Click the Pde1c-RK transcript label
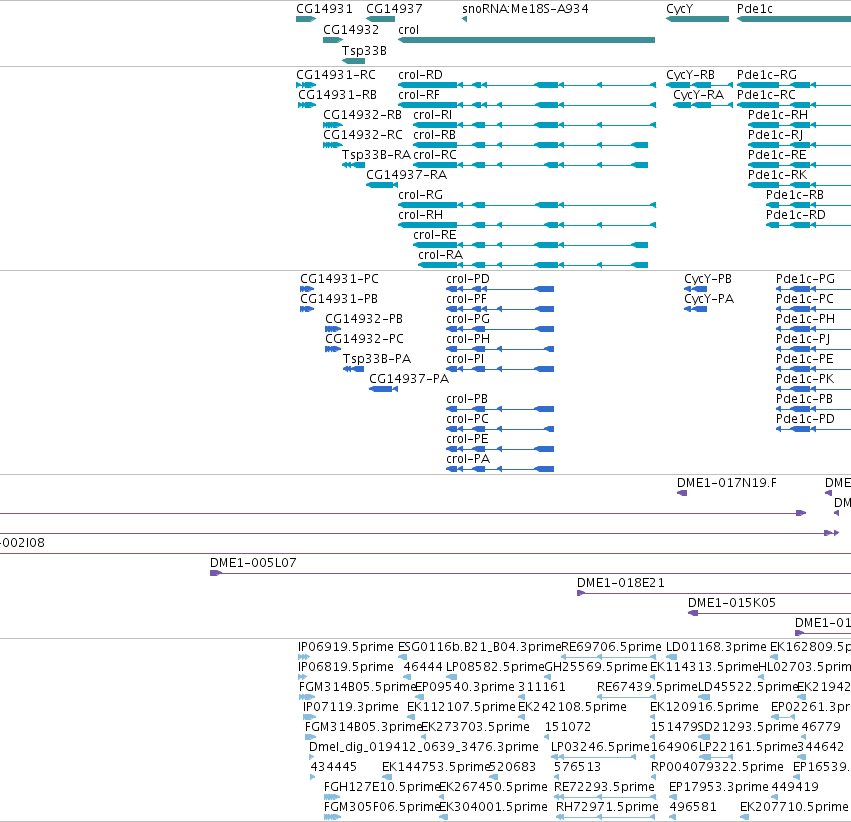This screenshot has height=822, width=851. (x=777, y=174)
